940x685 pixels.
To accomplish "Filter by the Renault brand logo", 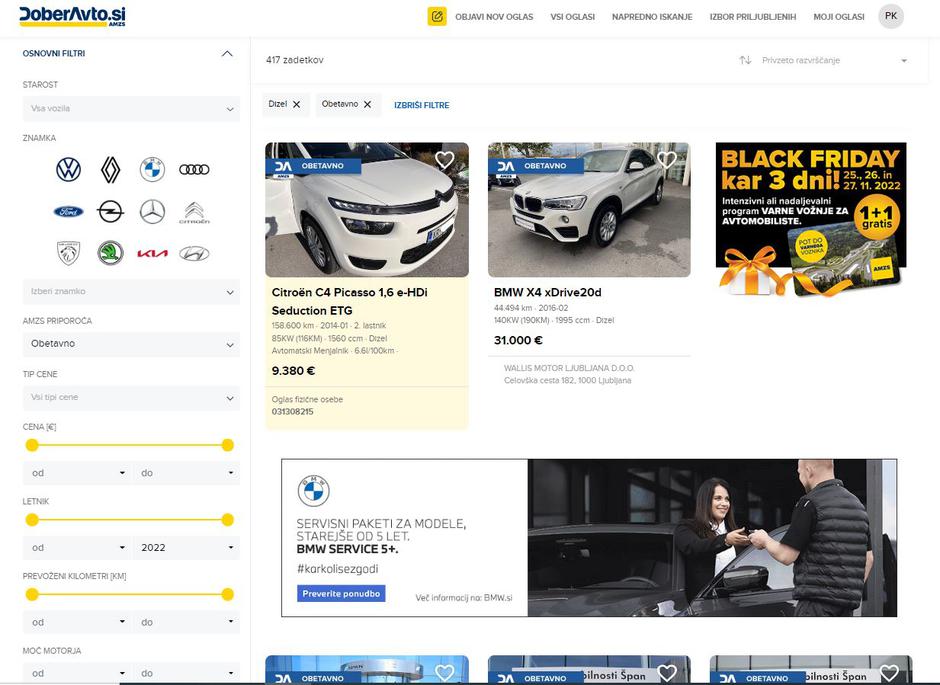I will [x=110, y=170].
